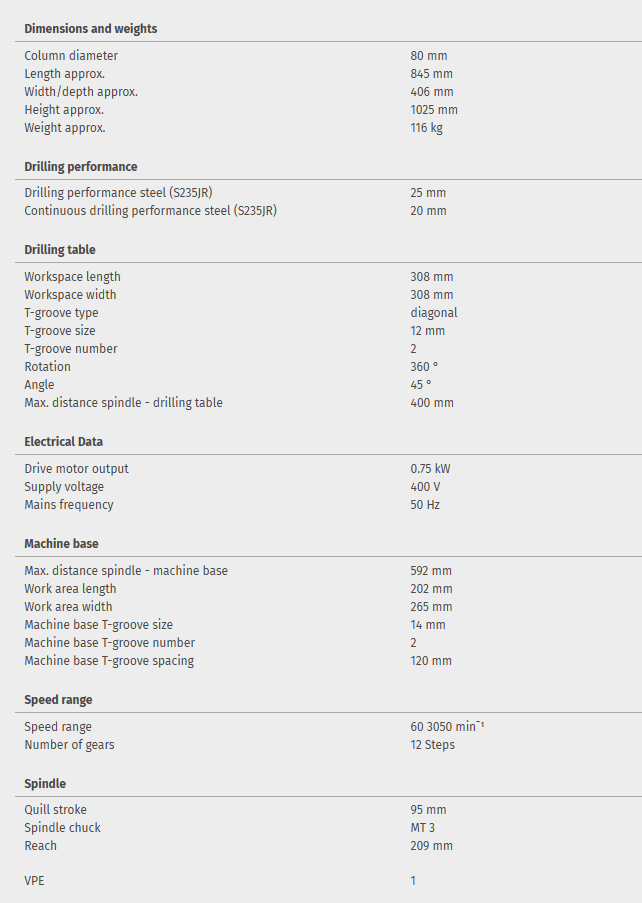Select the Electrical Data section heading
The image size is (642, 903).
[63, 442]
